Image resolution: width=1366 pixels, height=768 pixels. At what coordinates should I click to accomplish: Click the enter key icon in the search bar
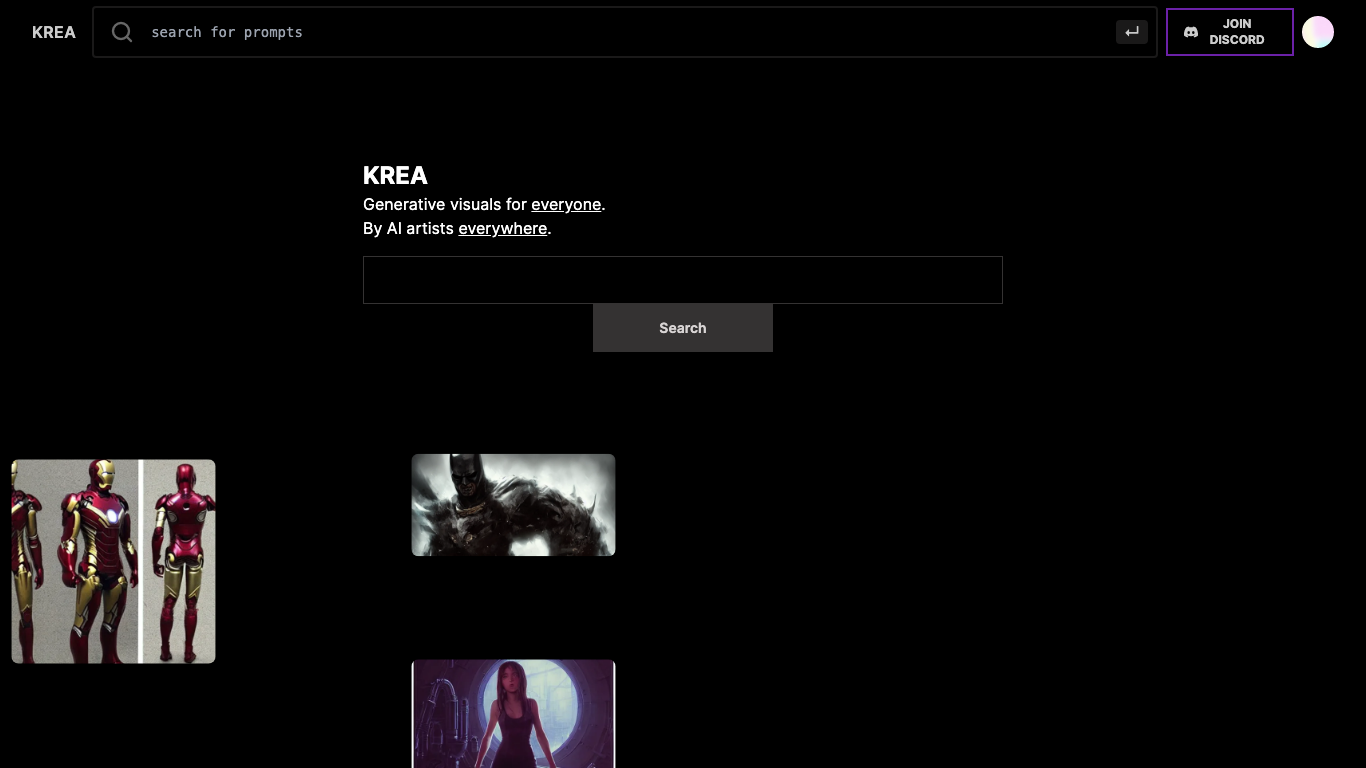(x=1131, y=31)
